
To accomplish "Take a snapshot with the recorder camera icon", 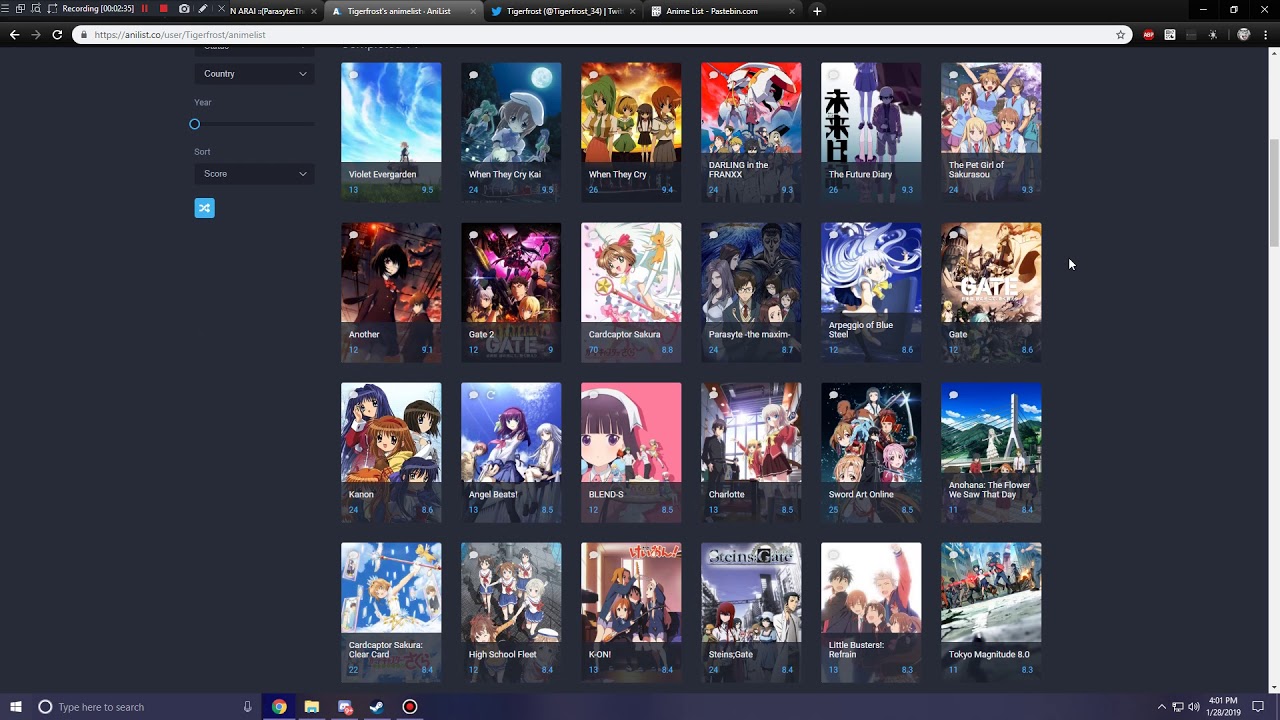I will tap(184, 9).
